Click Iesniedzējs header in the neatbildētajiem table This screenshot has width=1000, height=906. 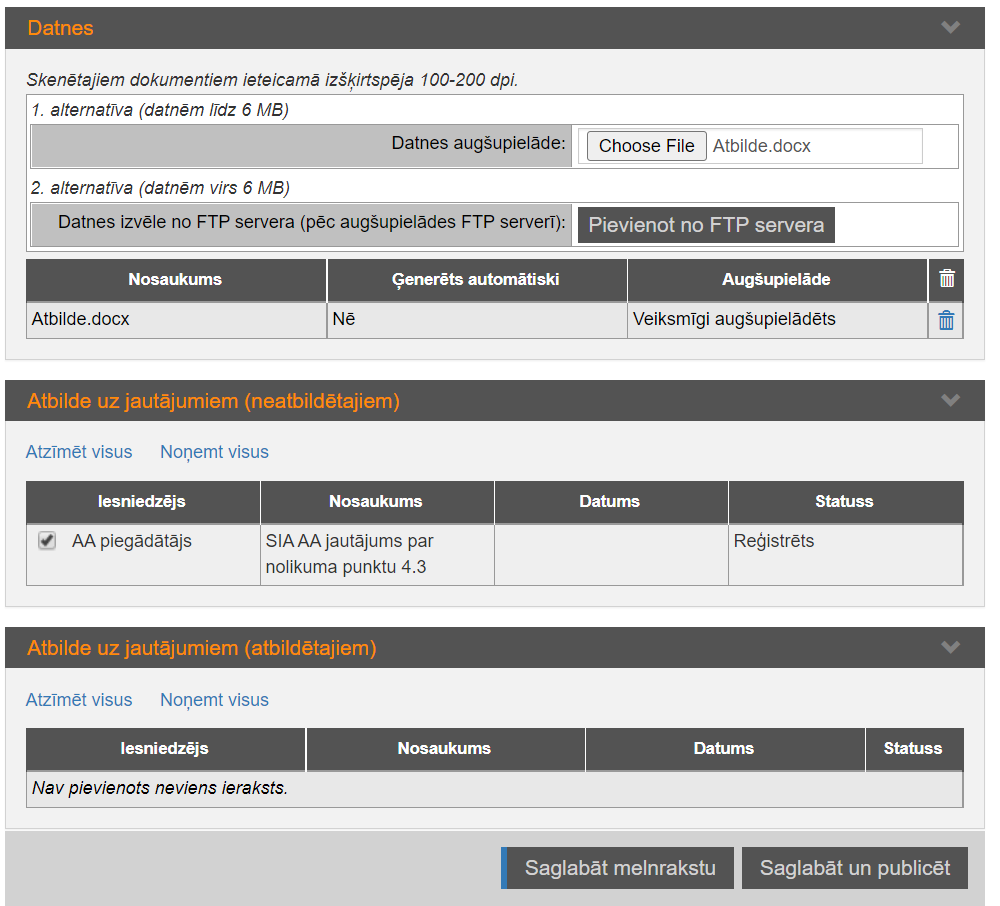(x=142, y=501)
